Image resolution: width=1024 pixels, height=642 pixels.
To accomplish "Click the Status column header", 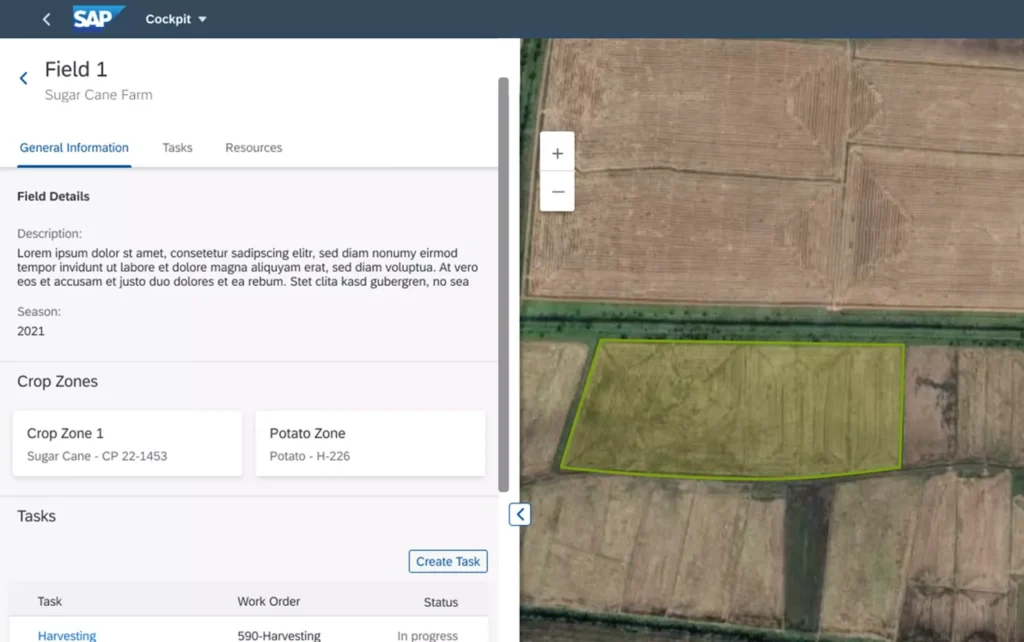I will tap(440, 602).
